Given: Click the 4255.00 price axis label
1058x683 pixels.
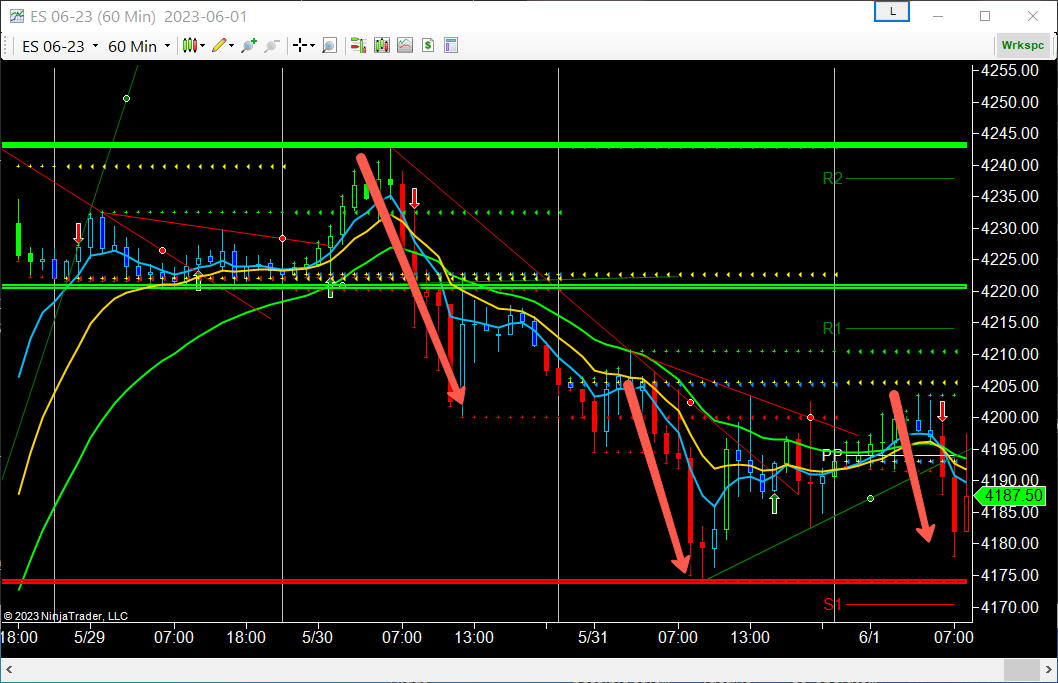Looking at the screenshot, I should (1009, 70).
